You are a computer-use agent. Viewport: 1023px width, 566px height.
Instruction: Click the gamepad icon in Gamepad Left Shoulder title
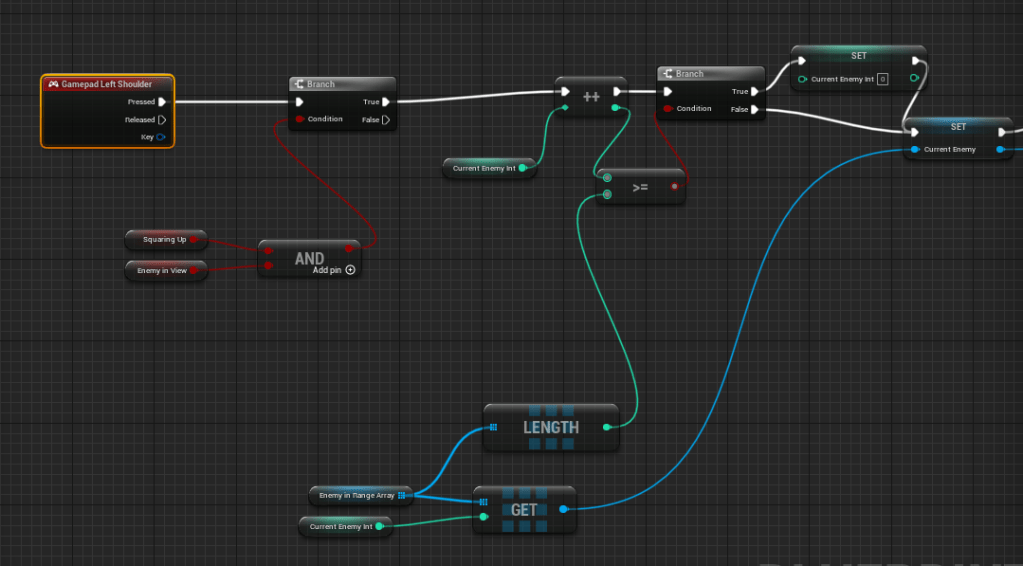click(53, 84)
